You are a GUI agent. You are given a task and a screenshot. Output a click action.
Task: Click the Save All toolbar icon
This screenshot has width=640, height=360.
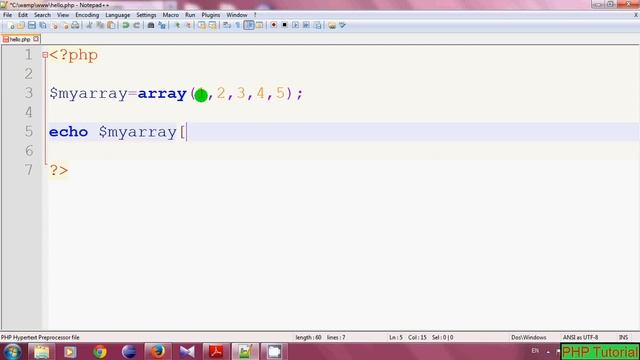pos(43,25)
